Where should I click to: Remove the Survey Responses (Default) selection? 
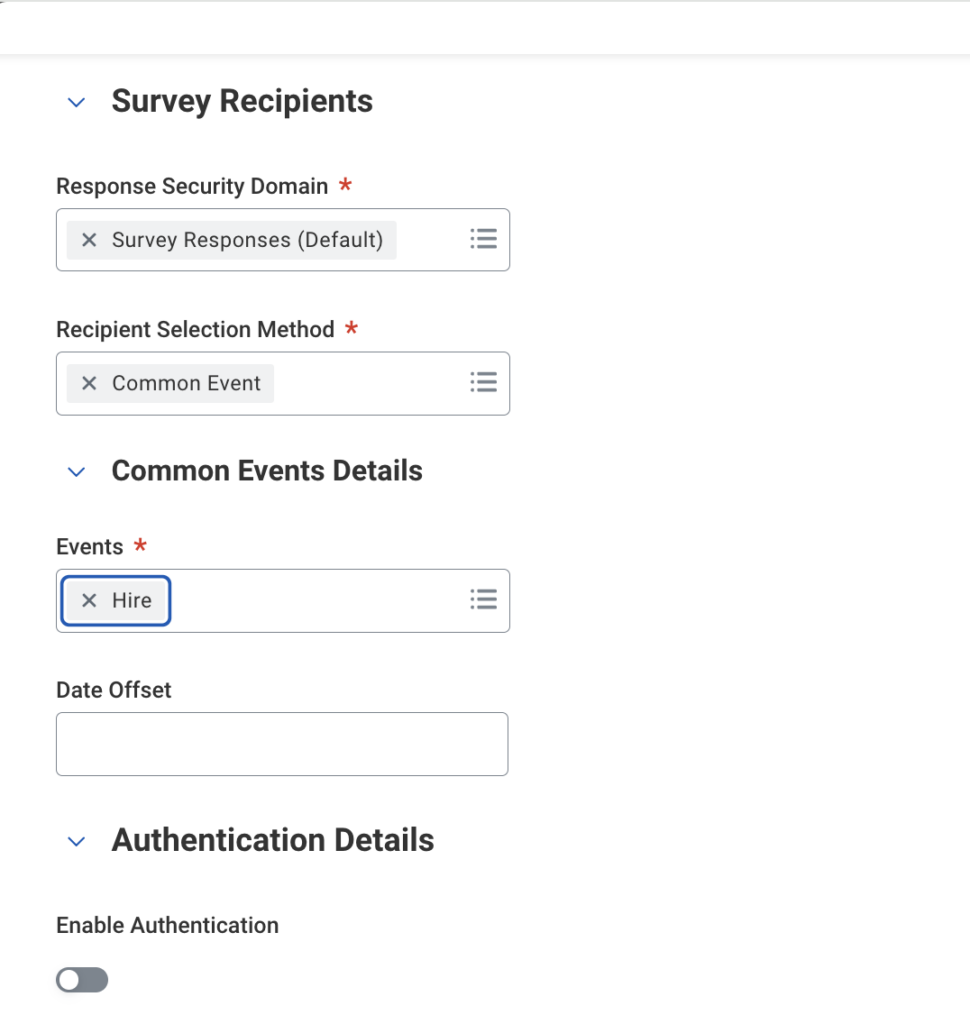coord(89,240)
